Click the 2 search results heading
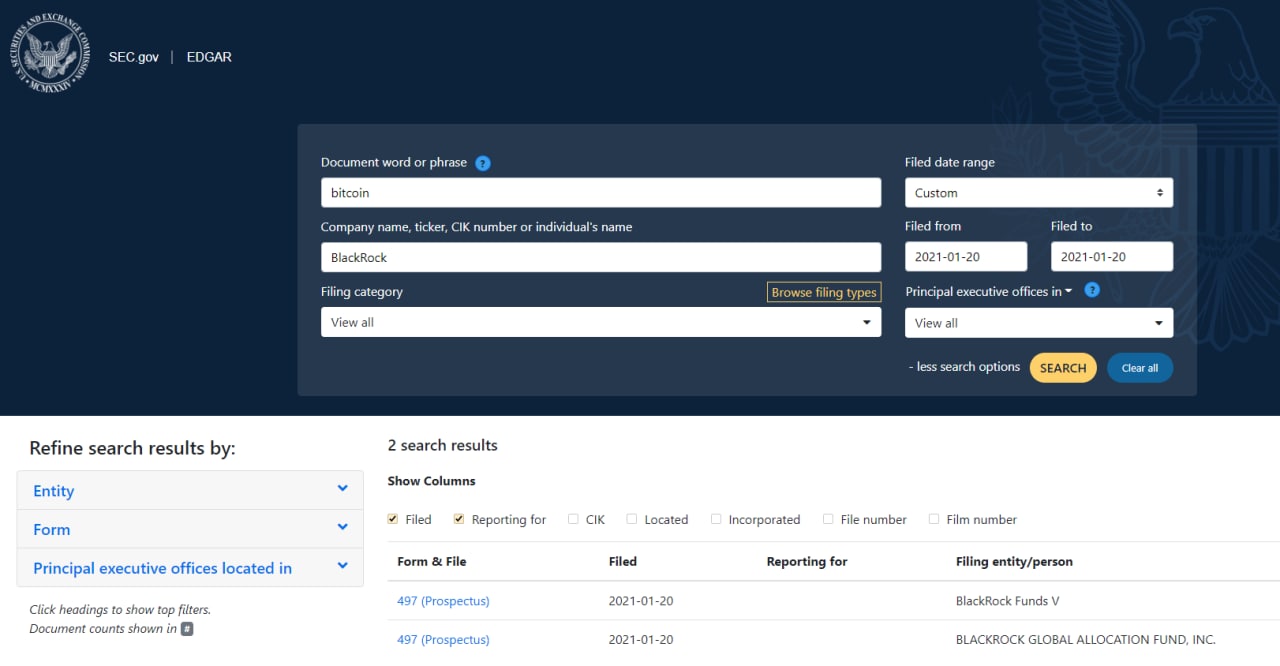This screenshot has height=666, width=1280. 443,445
